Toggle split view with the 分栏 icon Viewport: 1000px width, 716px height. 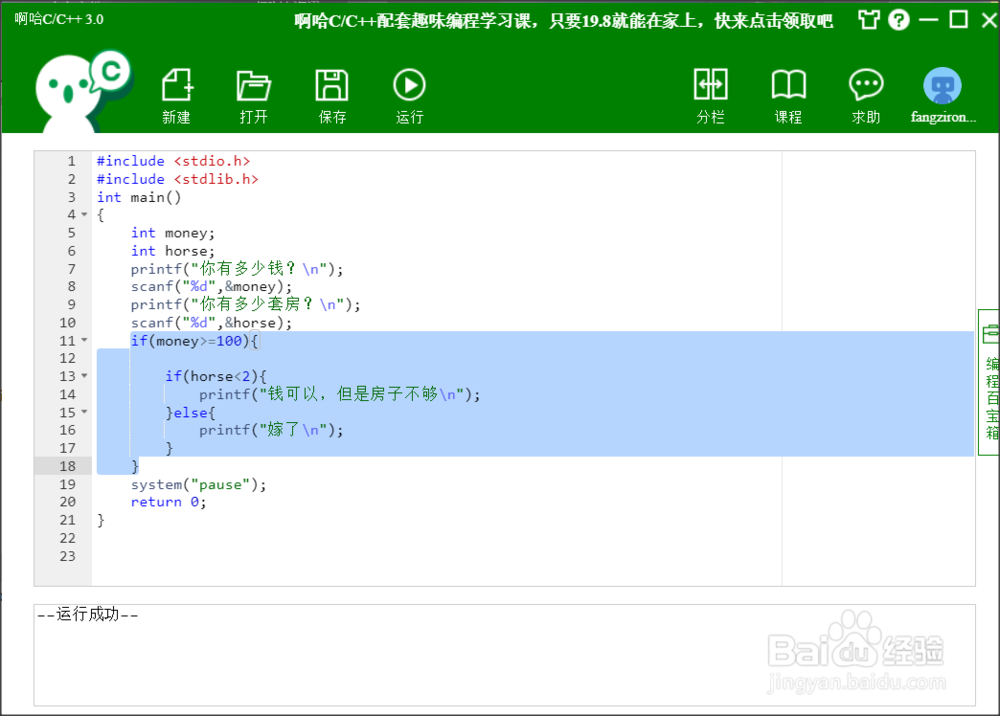(x=710, y=85)
